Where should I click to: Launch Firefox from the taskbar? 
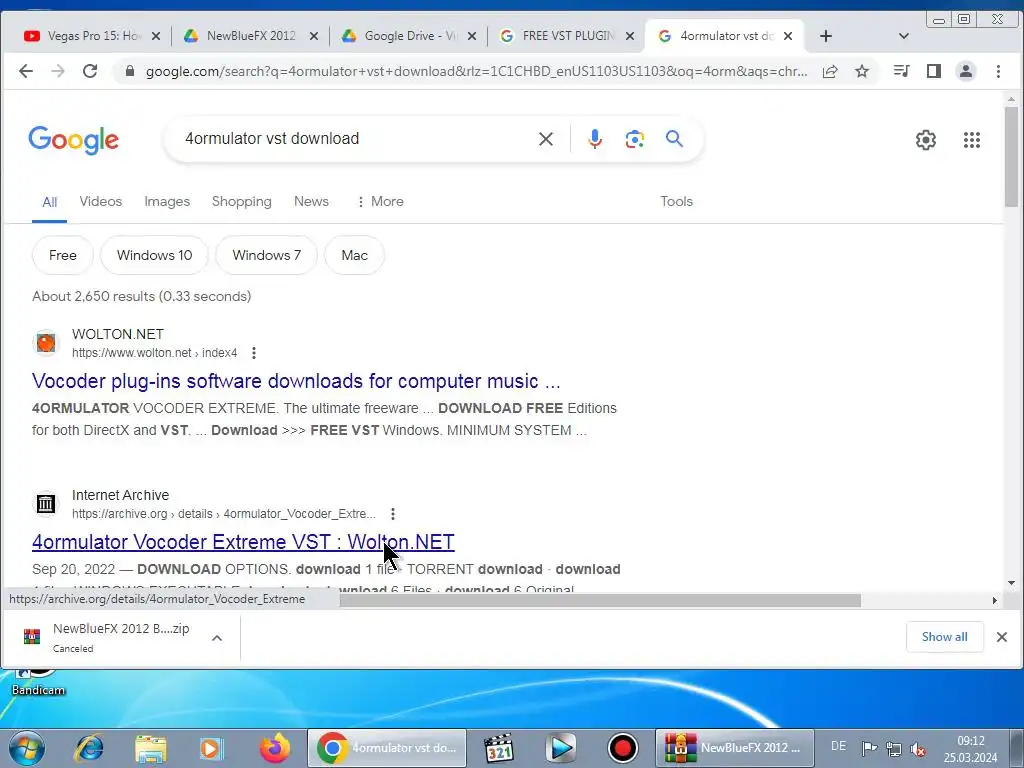pyautogui.click(x=275, y=748)
